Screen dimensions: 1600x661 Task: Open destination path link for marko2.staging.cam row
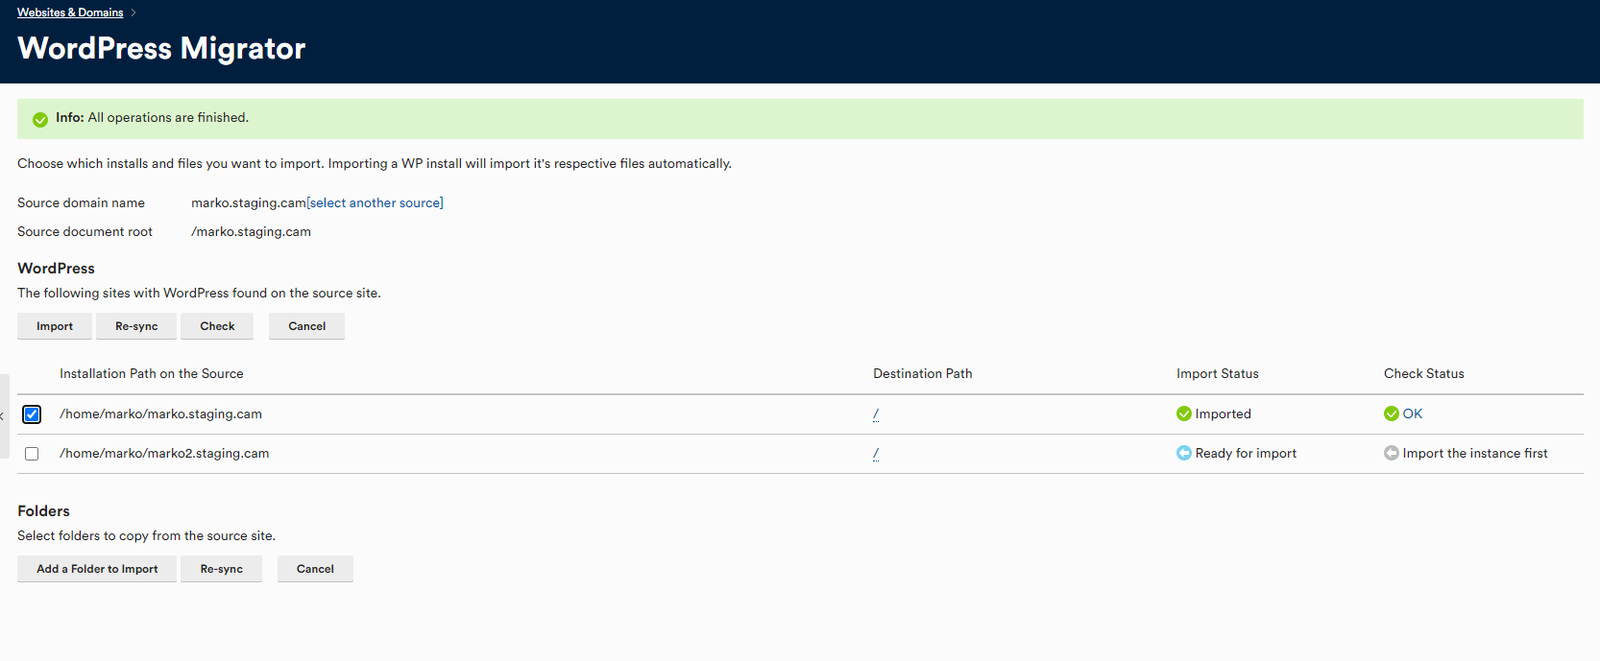click(876, 453)
